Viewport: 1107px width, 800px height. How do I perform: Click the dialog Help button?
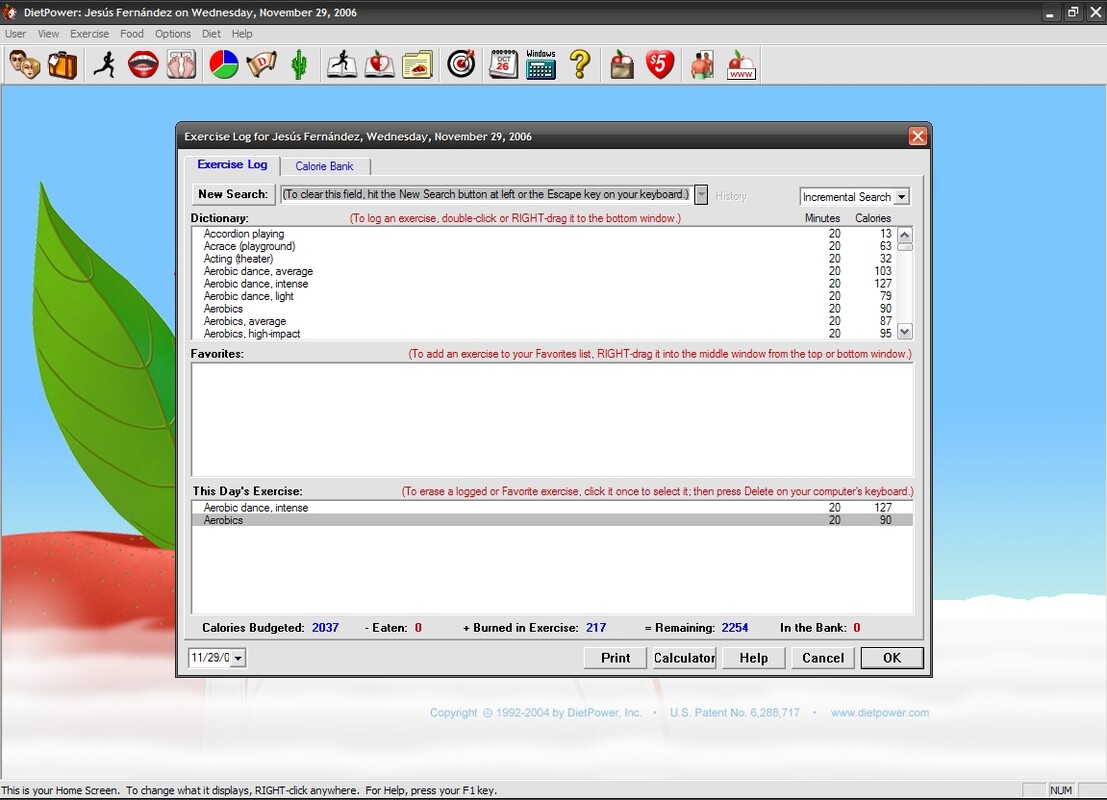pos(753,658)
